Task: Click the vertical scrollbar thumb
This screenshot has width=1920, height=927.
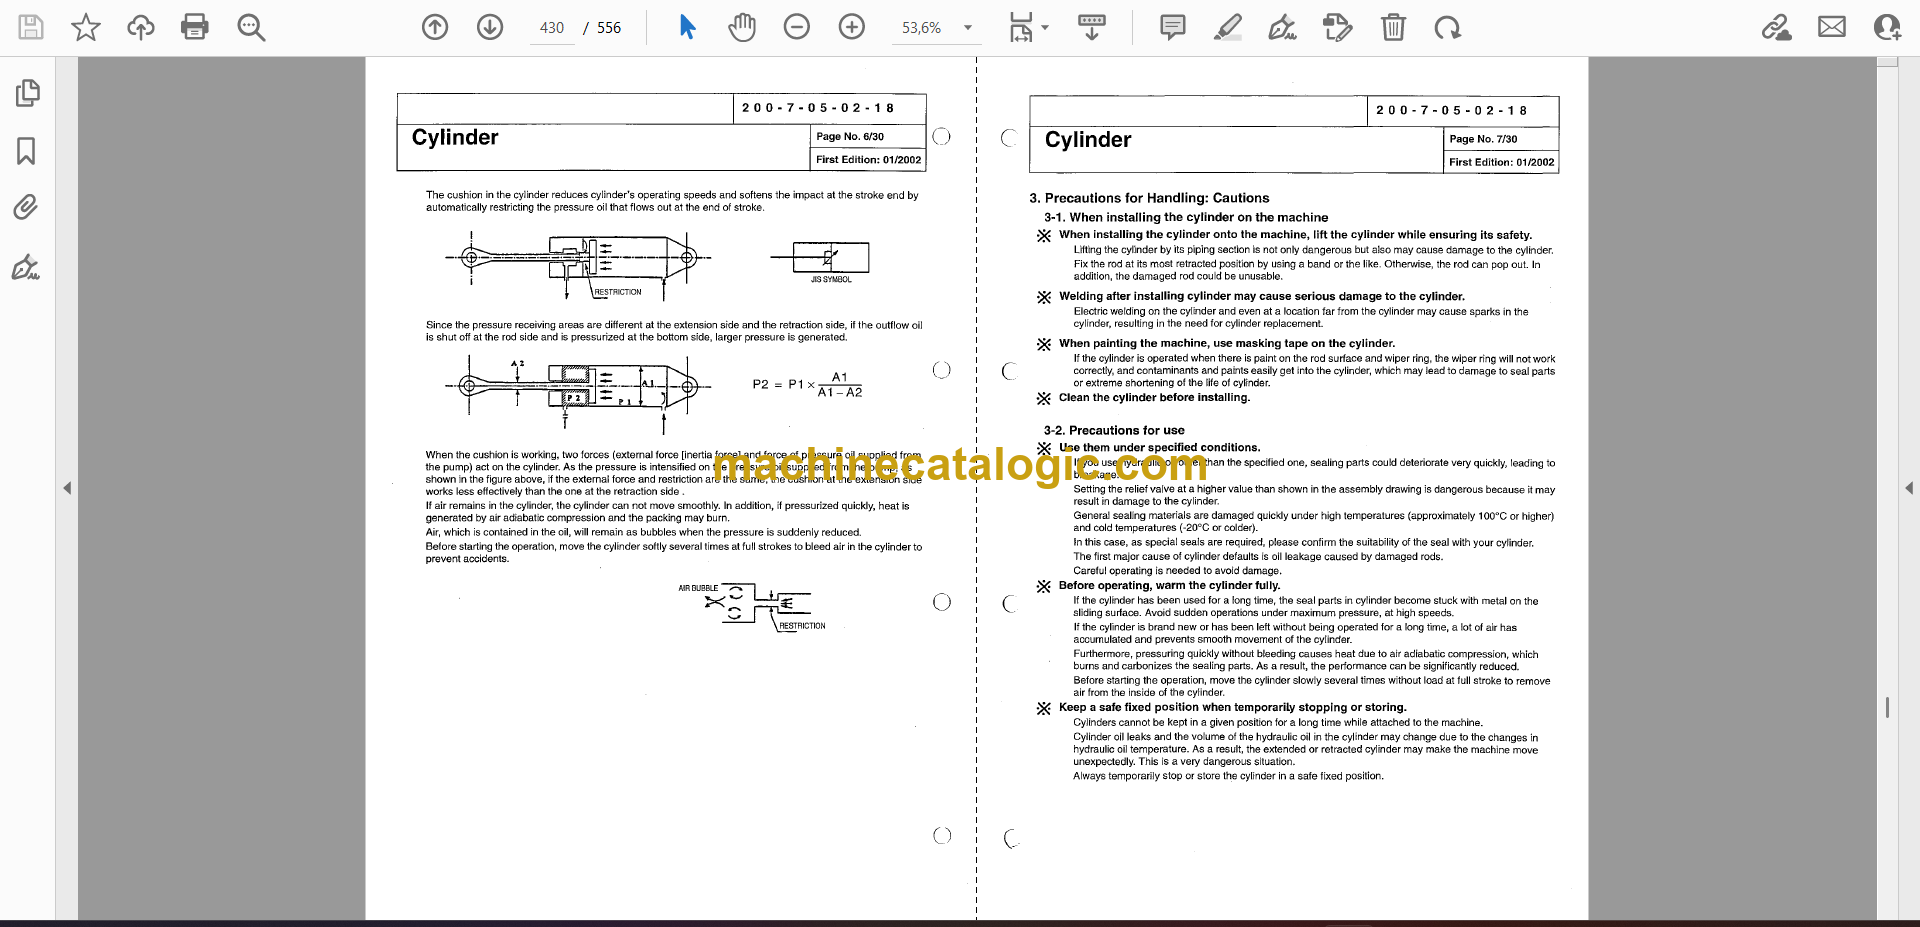Action: (1887, 707)
